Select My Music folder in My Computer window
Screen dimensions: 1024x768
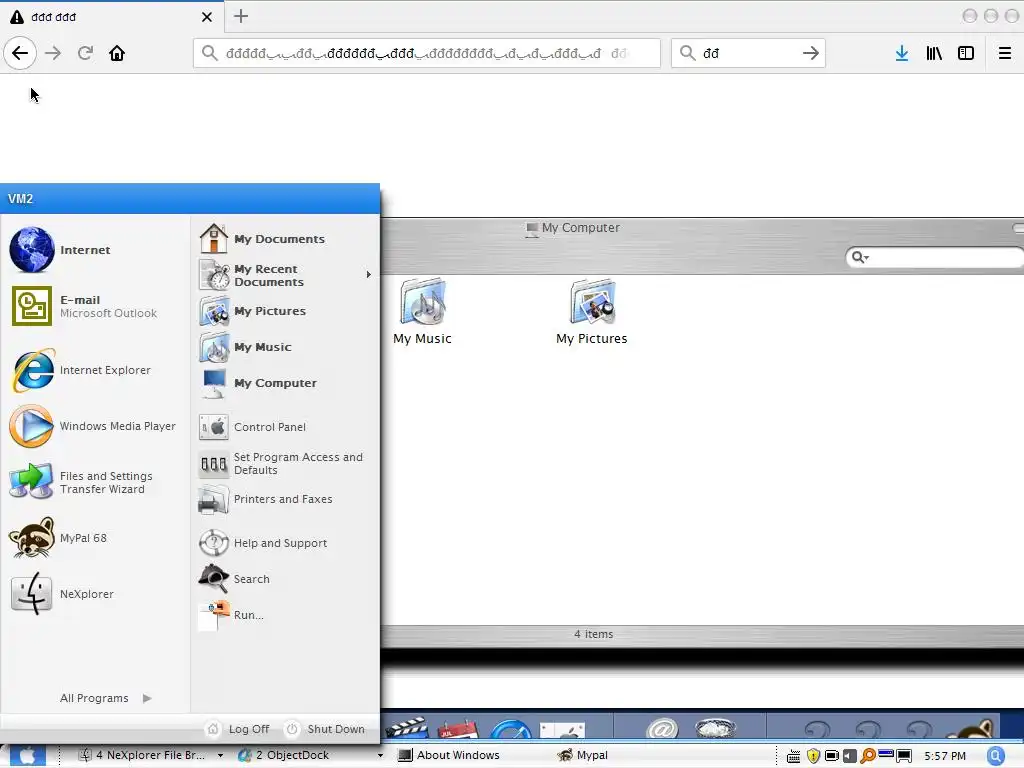pos(422,312)
